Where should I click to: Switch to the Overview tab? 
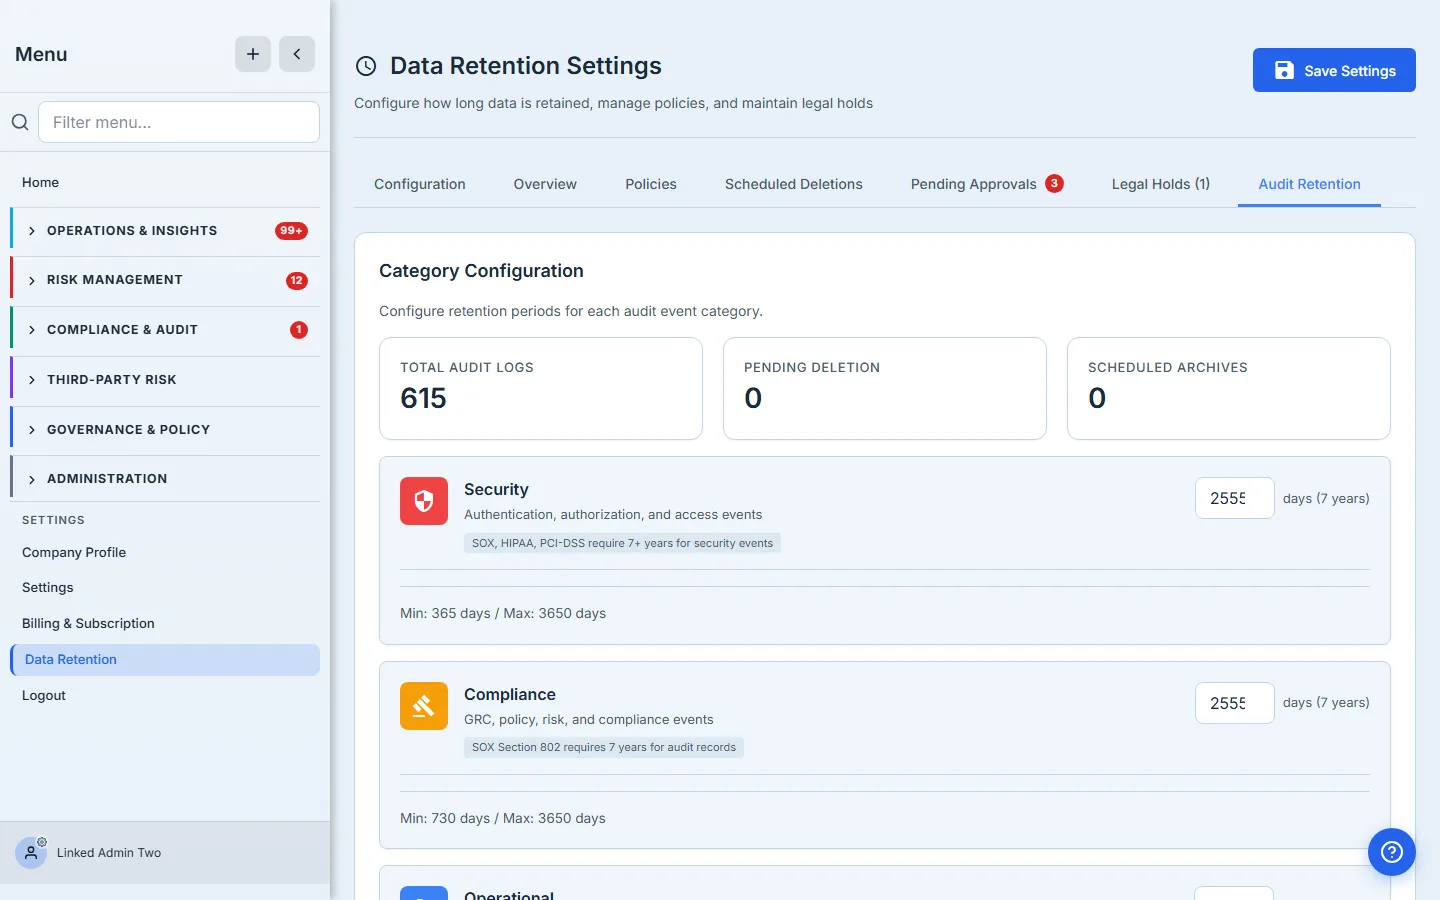(x=545, y=184)
